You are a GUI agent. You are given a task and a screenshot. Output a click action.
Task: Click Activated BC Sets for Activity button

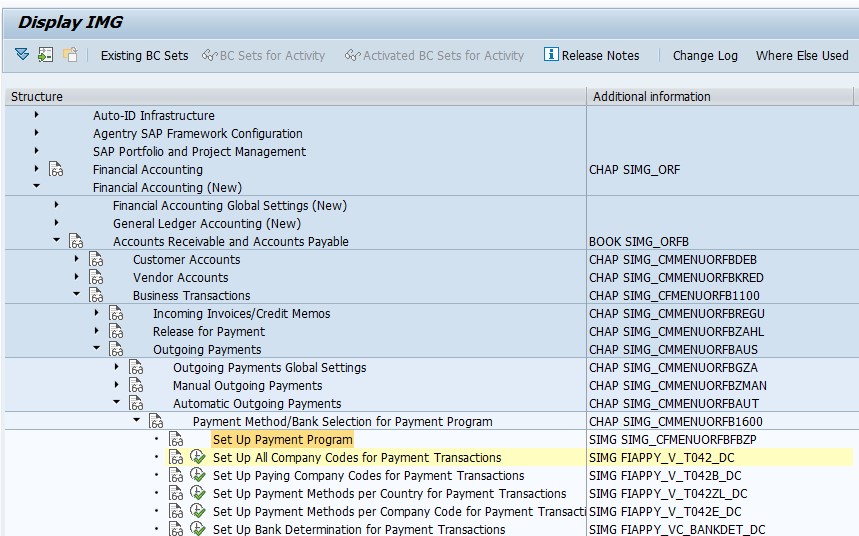434,55
